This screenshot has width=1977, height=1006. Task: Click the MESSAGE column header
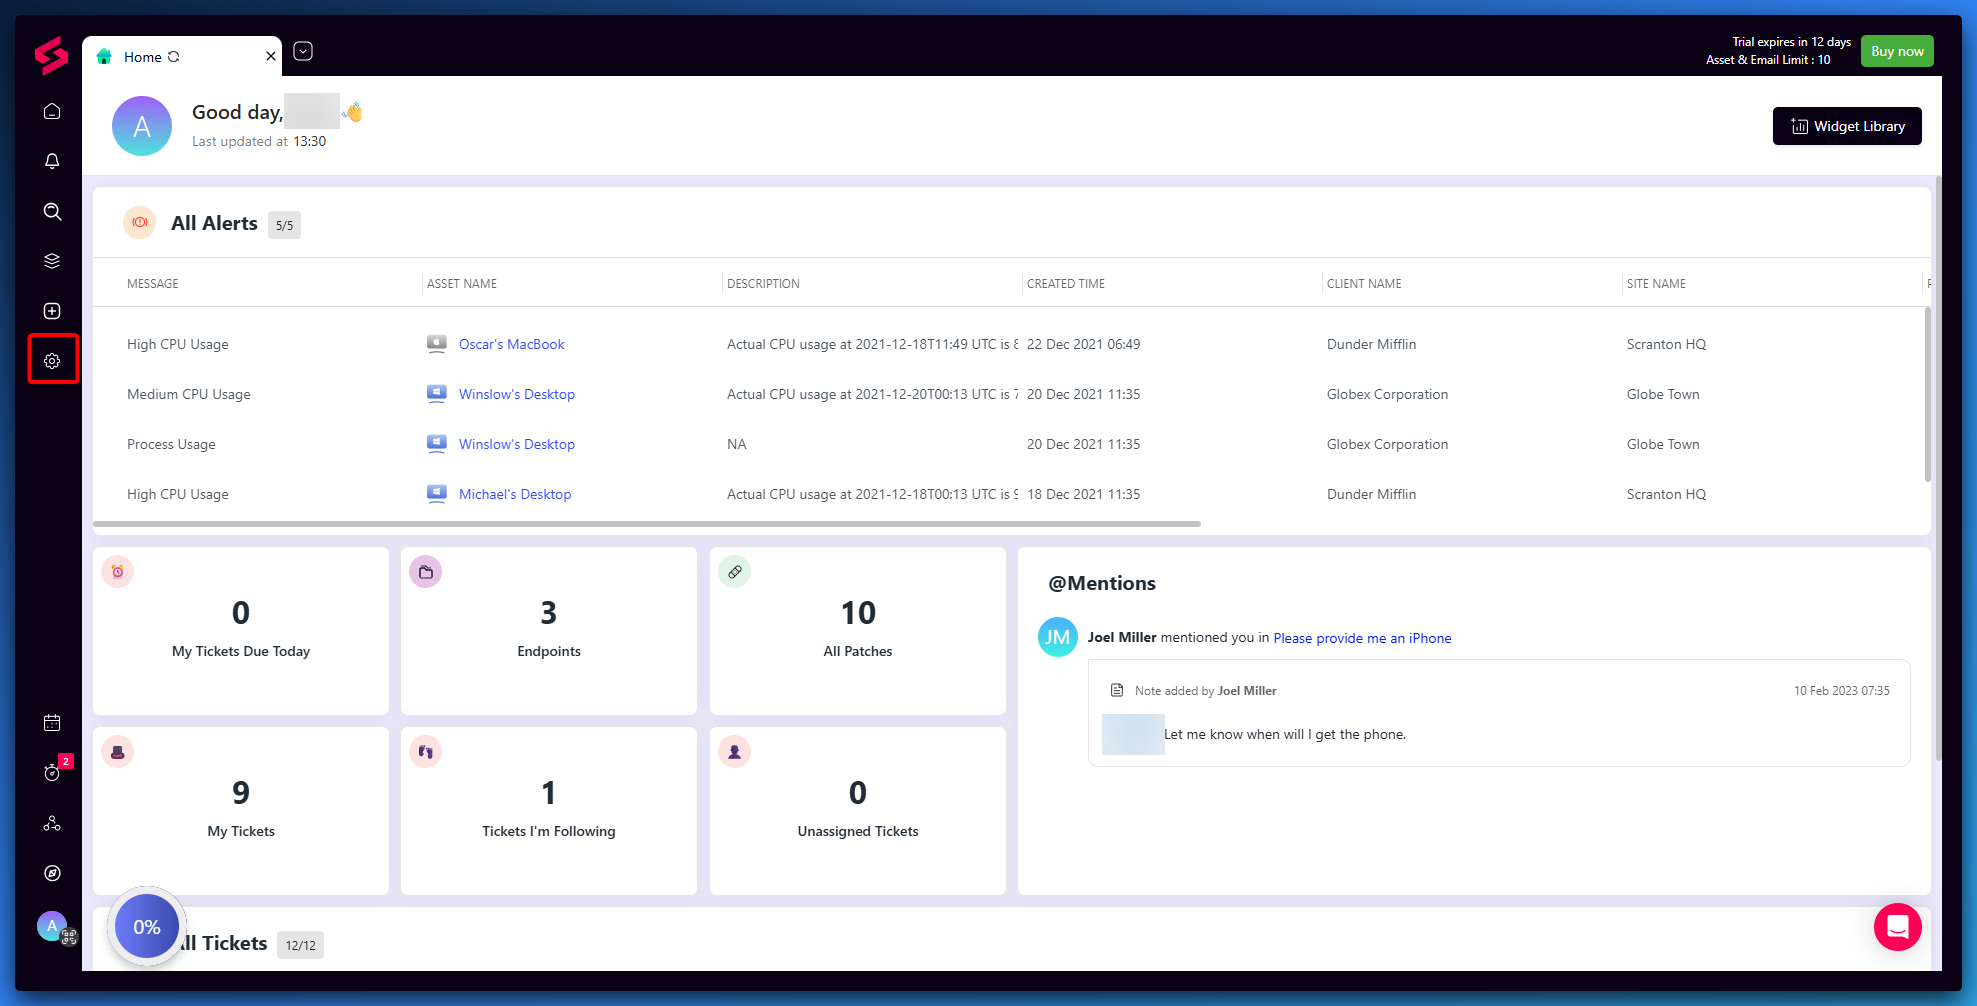tap(153, 284)
